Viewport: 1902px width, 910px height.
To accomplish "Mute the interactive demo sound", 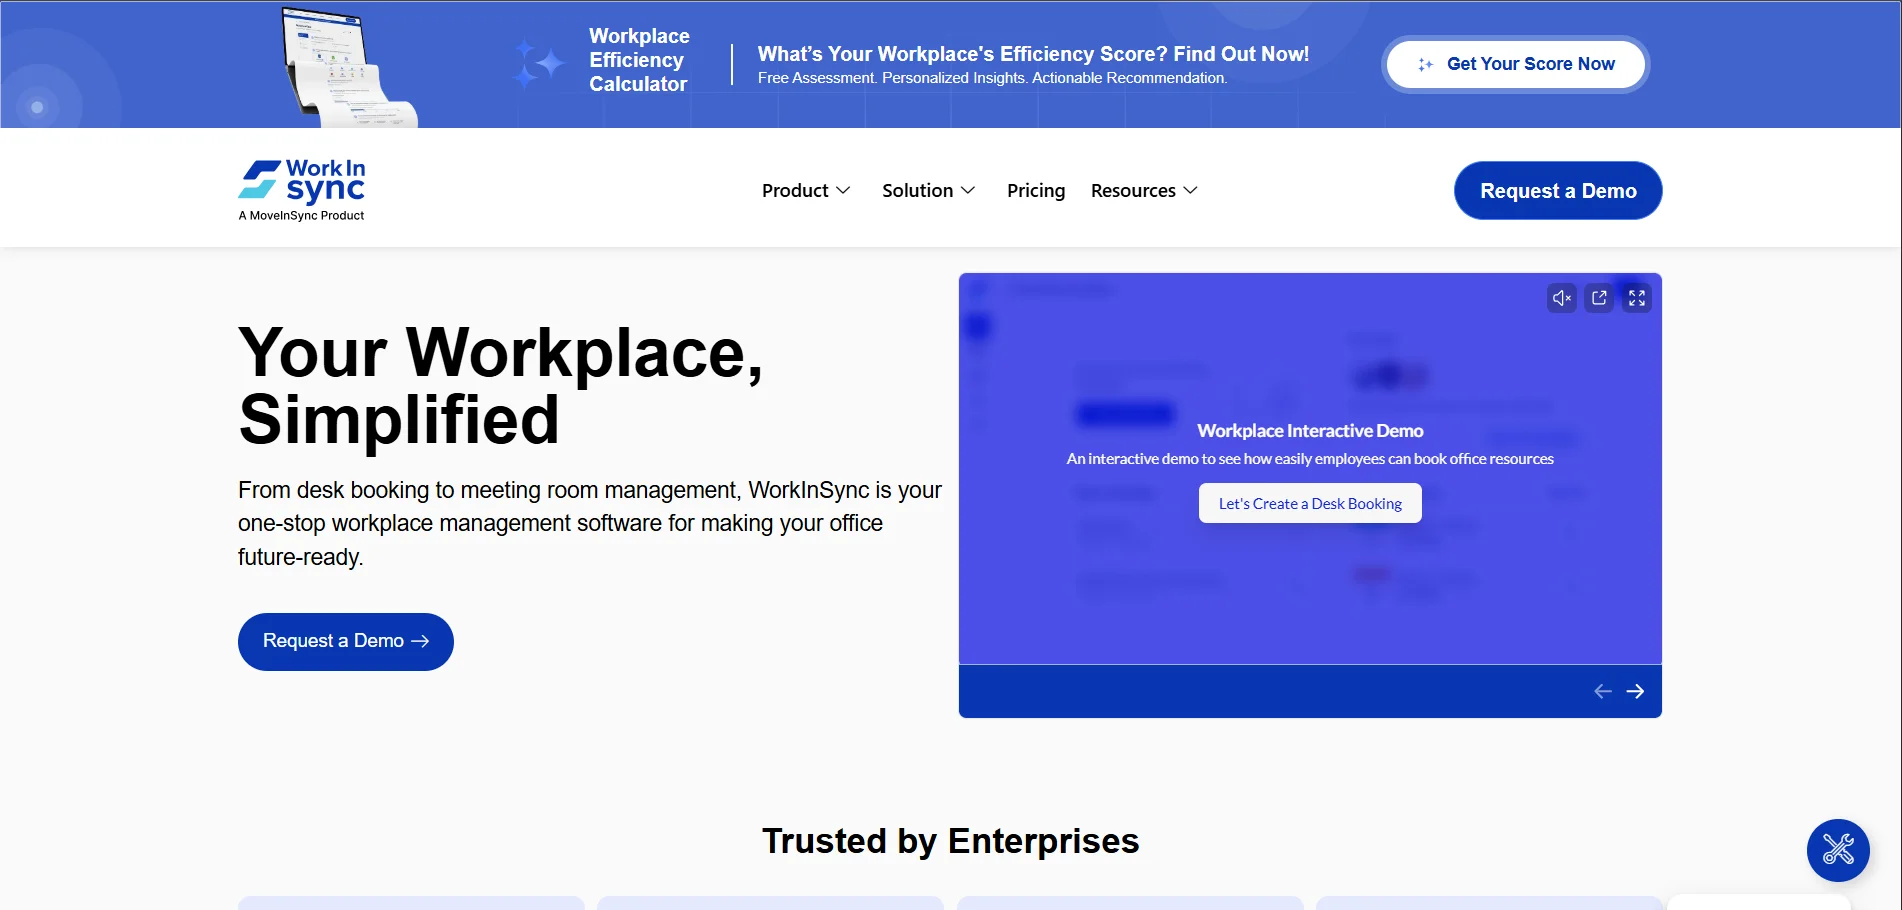I will (x=1561, y=297).
